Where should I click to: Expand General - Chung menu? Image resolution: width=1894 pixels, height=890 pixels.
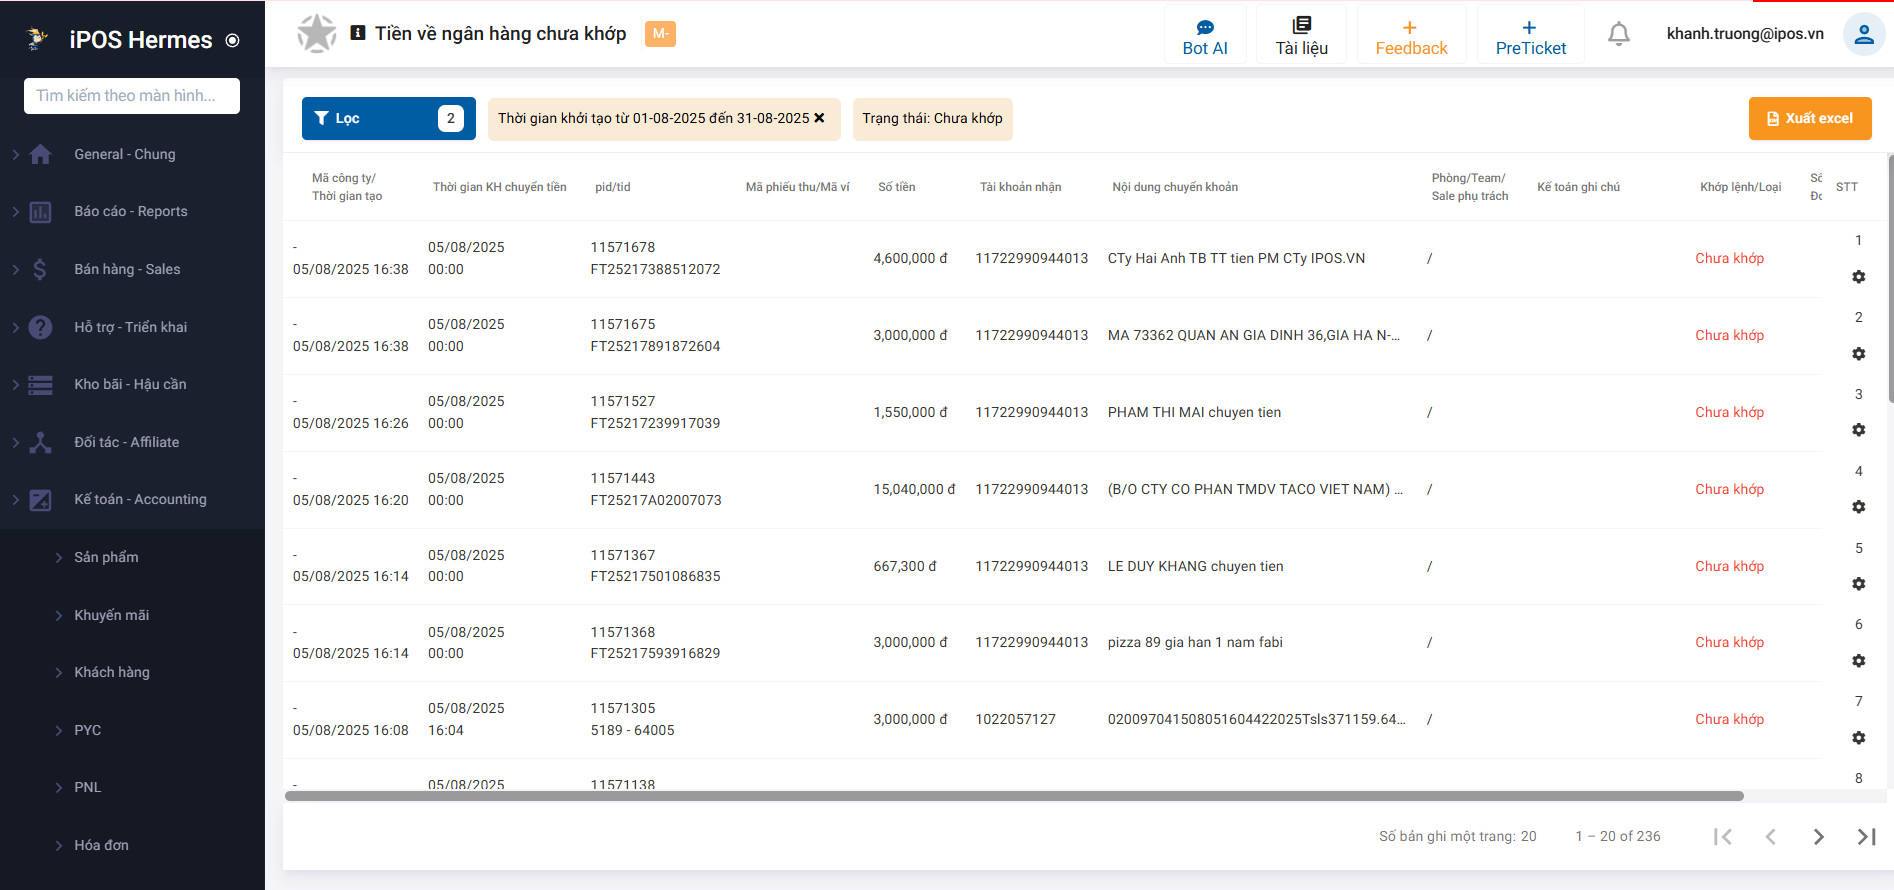(16, 155)
